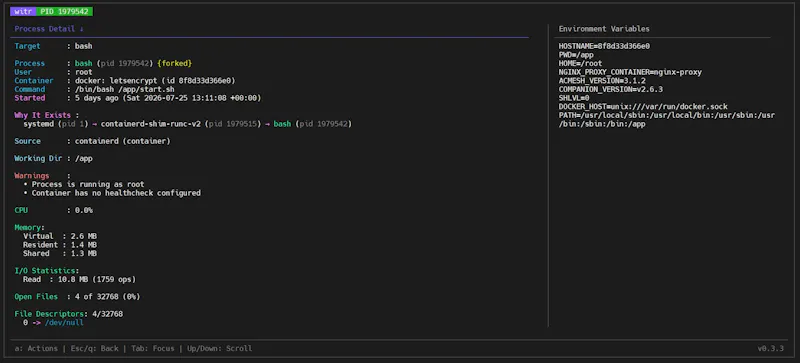Click the Virtual 2.6 MB row
The width and height of the screenshot is (800, 363).
click(x=60, y=236)
